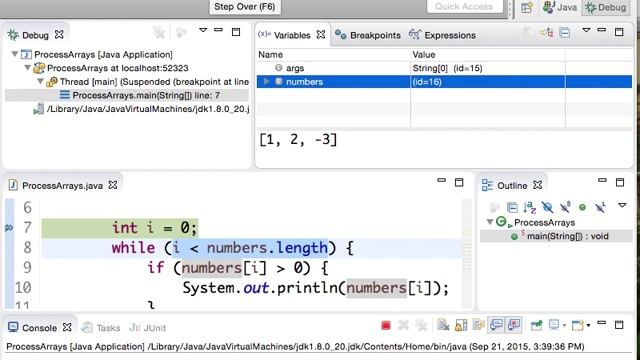Click the Outline view tab
This screenshot has height=360, width=640.
tap(512, 185)
